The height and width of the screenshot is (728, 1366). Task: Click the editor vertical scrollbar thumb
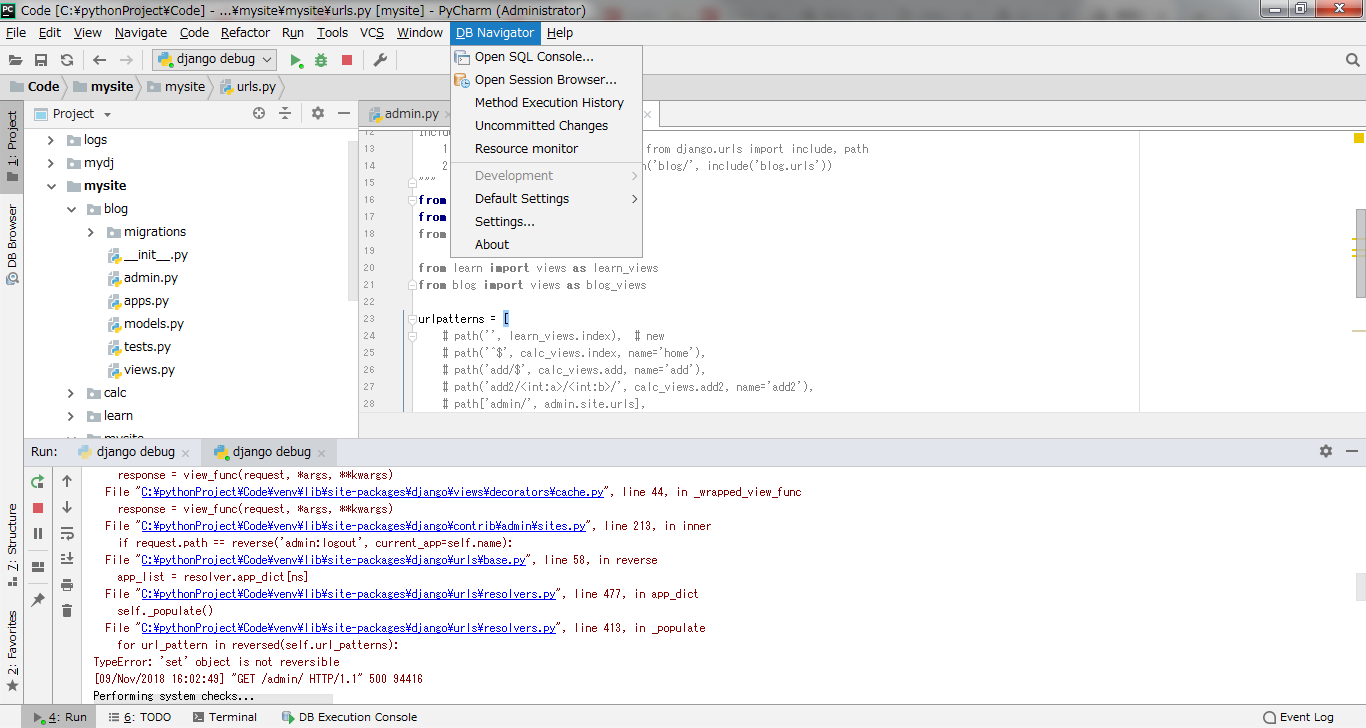(1360, 253)
